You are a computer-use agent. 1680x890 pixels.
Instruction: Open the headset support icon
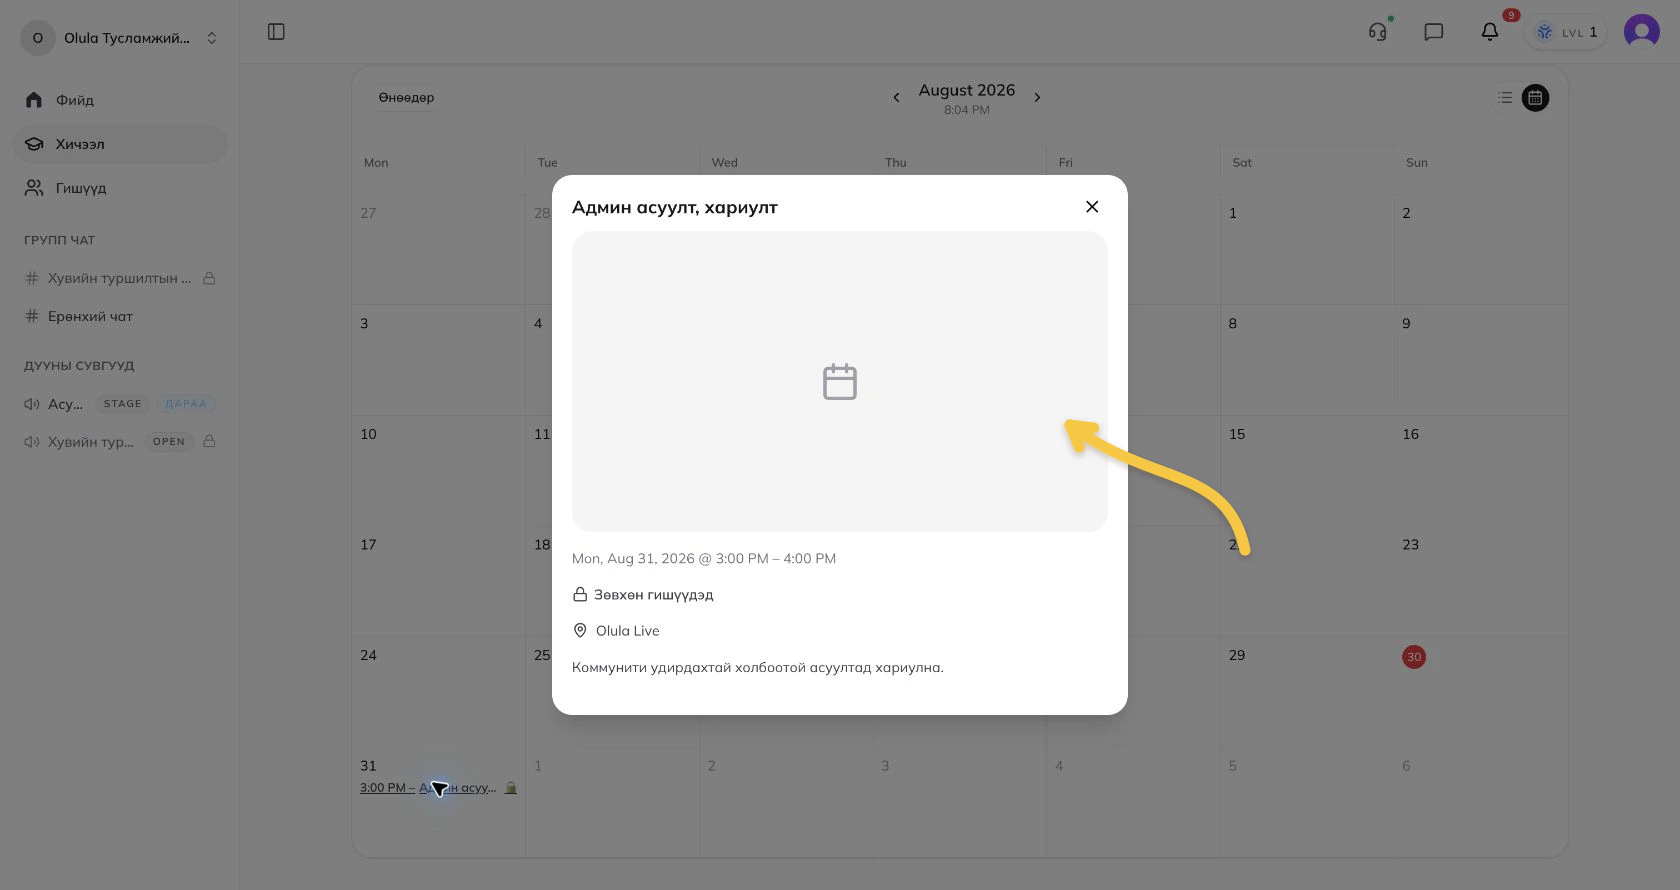(x=1378, y=32)
